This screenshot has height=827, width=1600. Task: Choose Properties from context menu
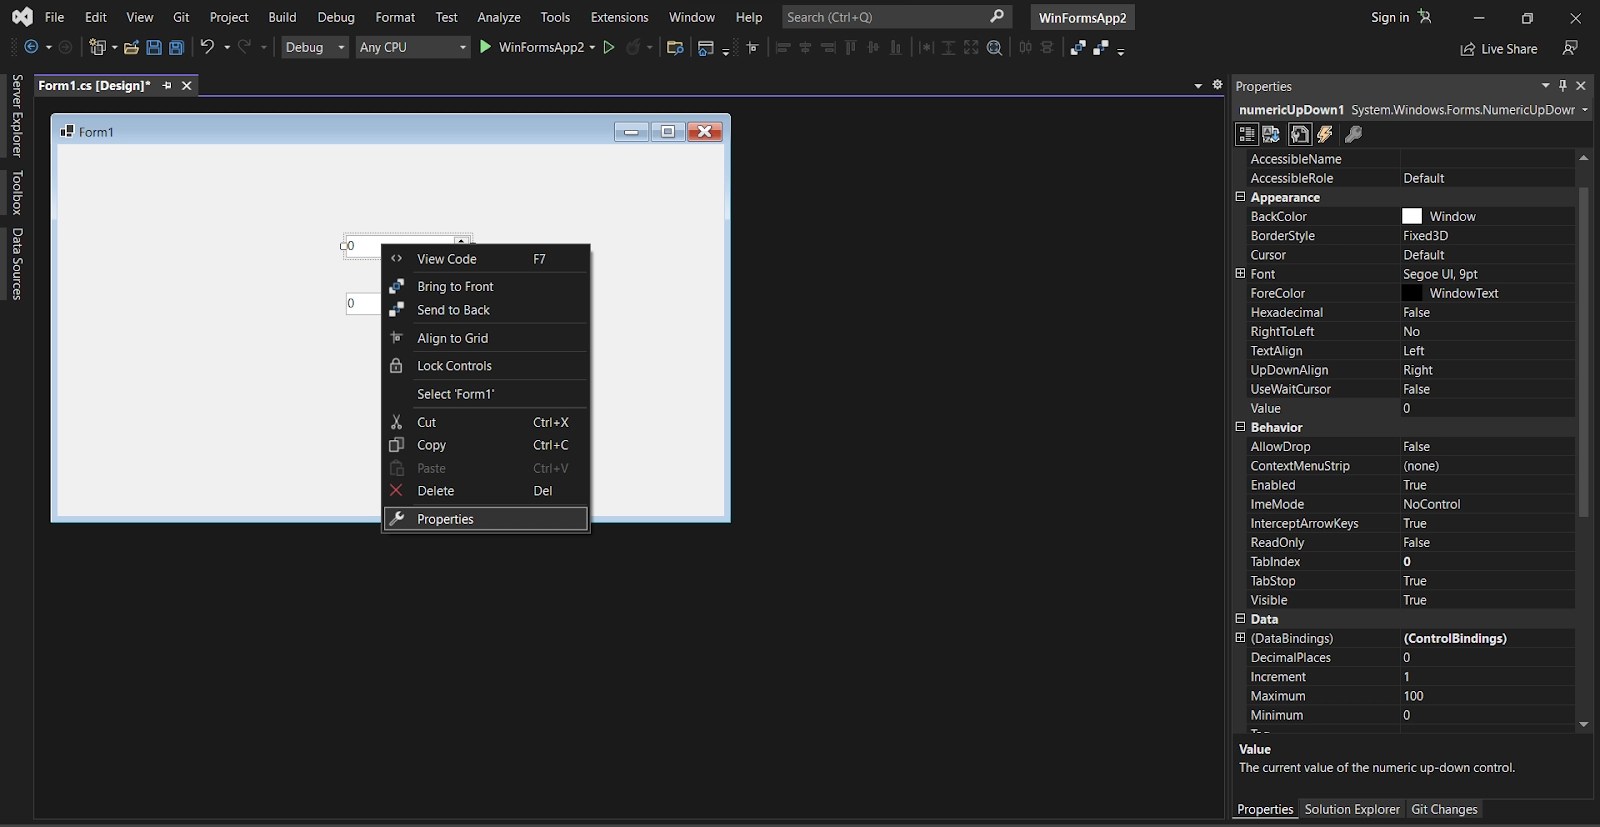[485, 519]
